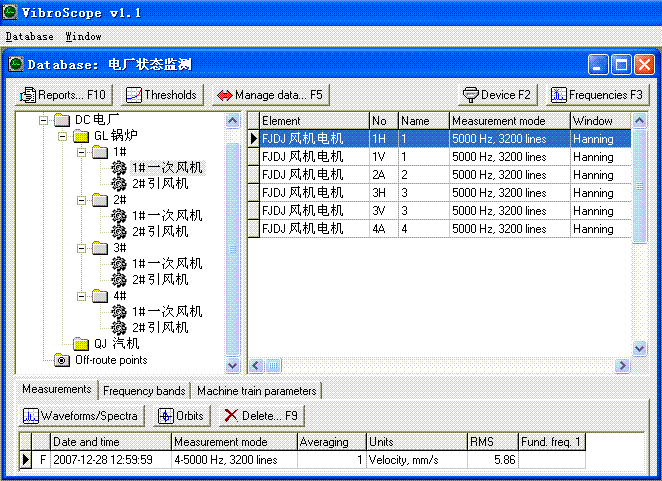This screenshot has height=481, width=662.
Task: Click the Database window title icon
Action: (x=16, y=64)
